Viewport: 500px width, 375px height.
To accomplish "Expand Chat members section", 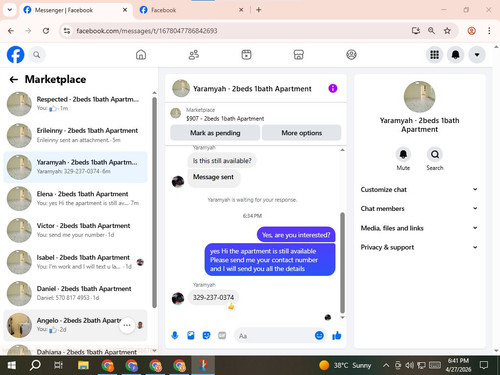I will pos(419,208).
